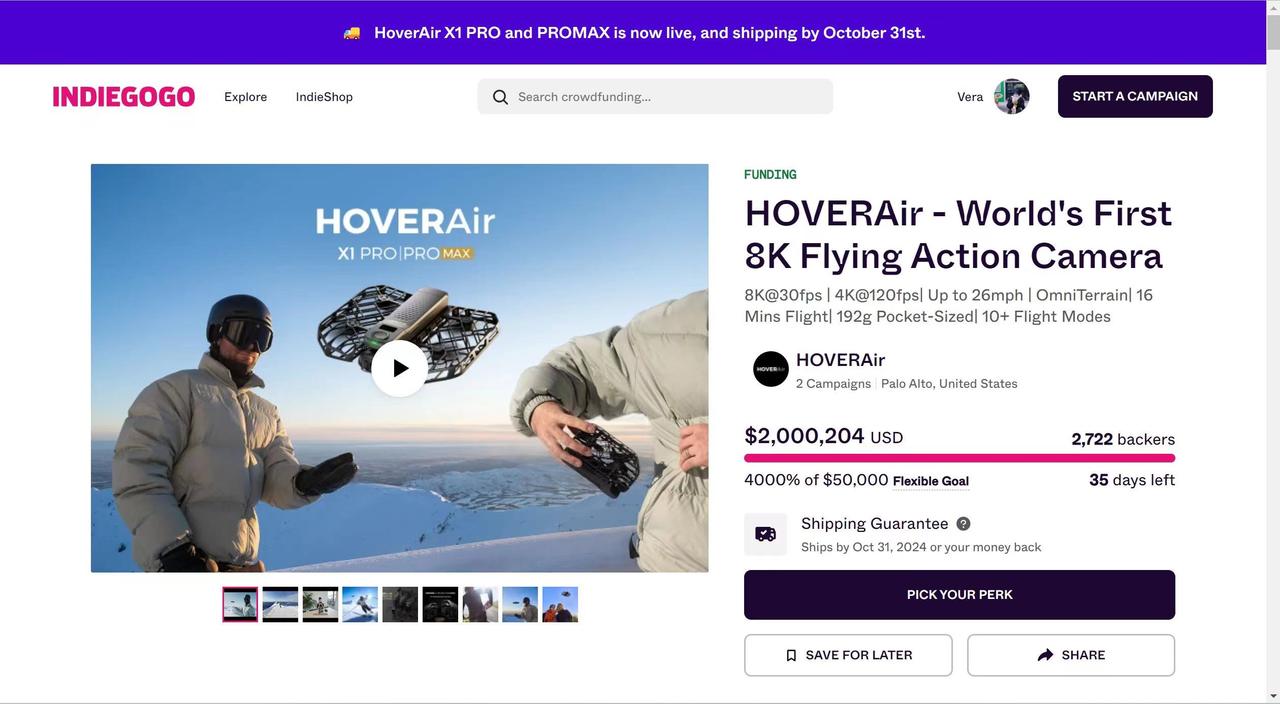Open the IndieShop menu item

point(324,97)
